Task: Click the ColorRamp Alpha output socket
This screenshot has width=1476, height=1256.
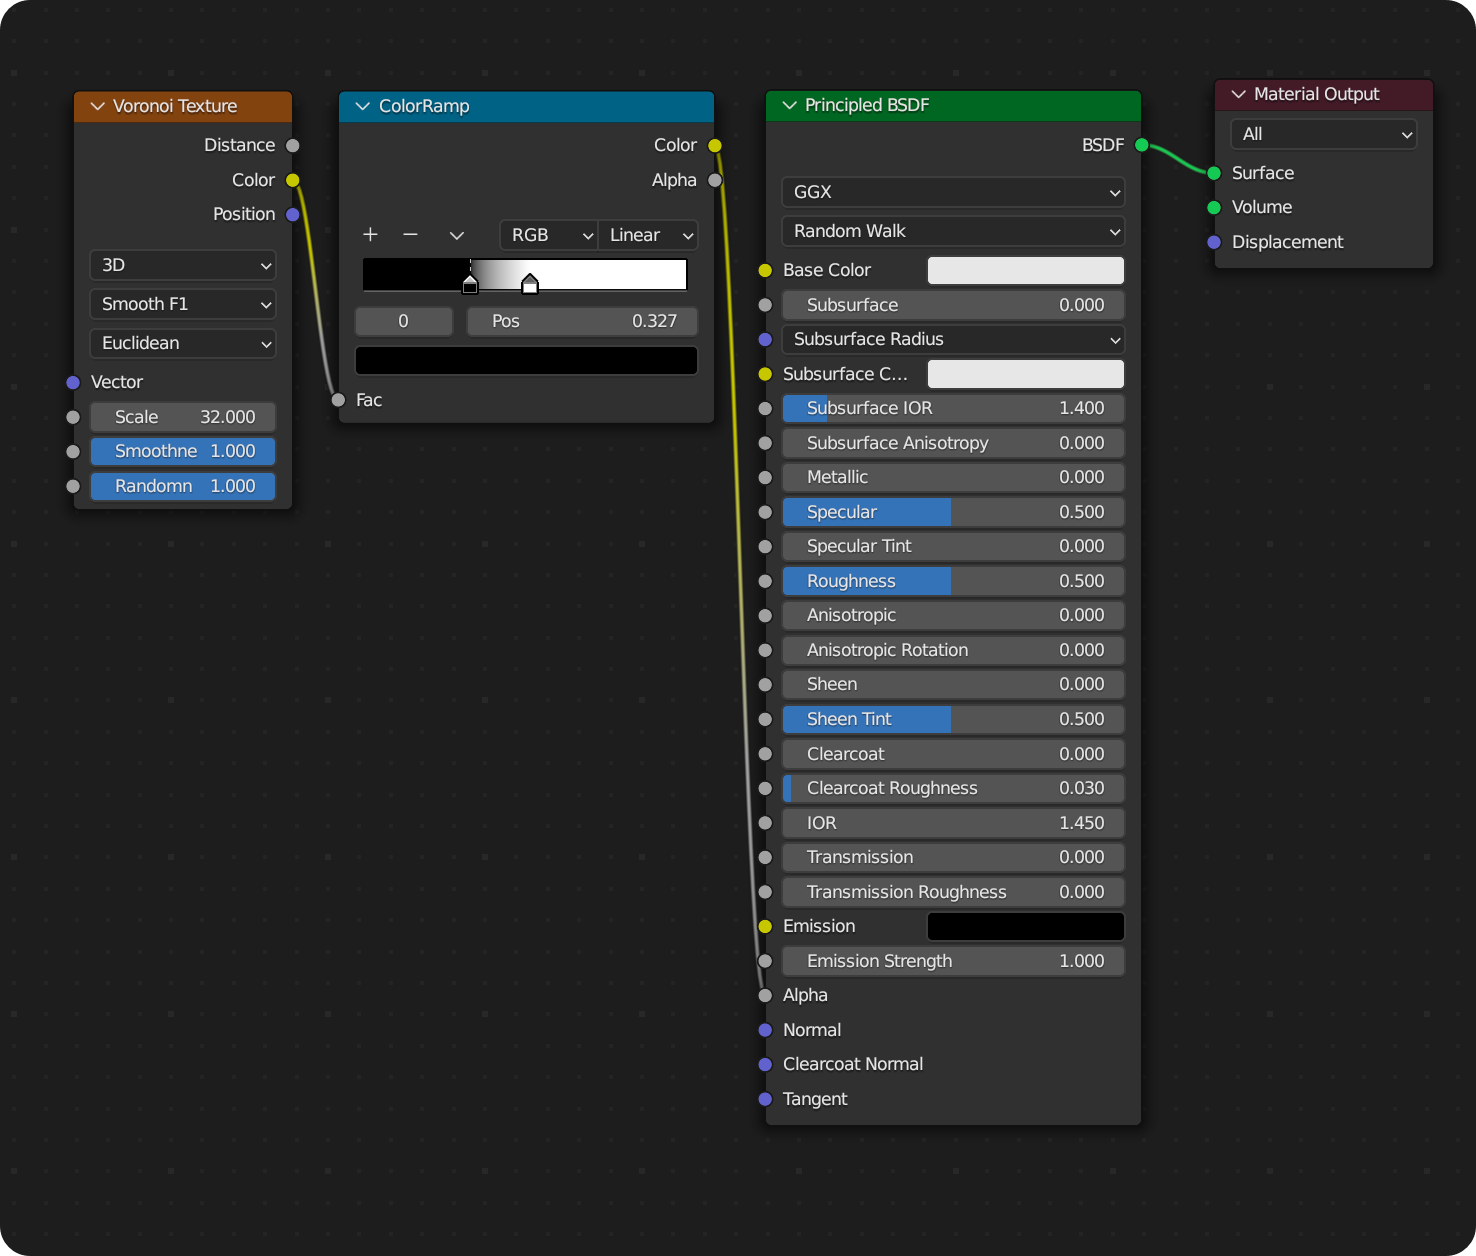Action: (x=715, y=180)
